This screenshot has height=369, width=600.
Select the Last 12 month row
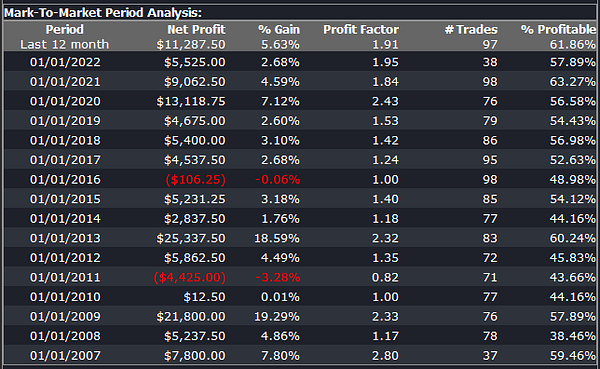pos(300,44)
